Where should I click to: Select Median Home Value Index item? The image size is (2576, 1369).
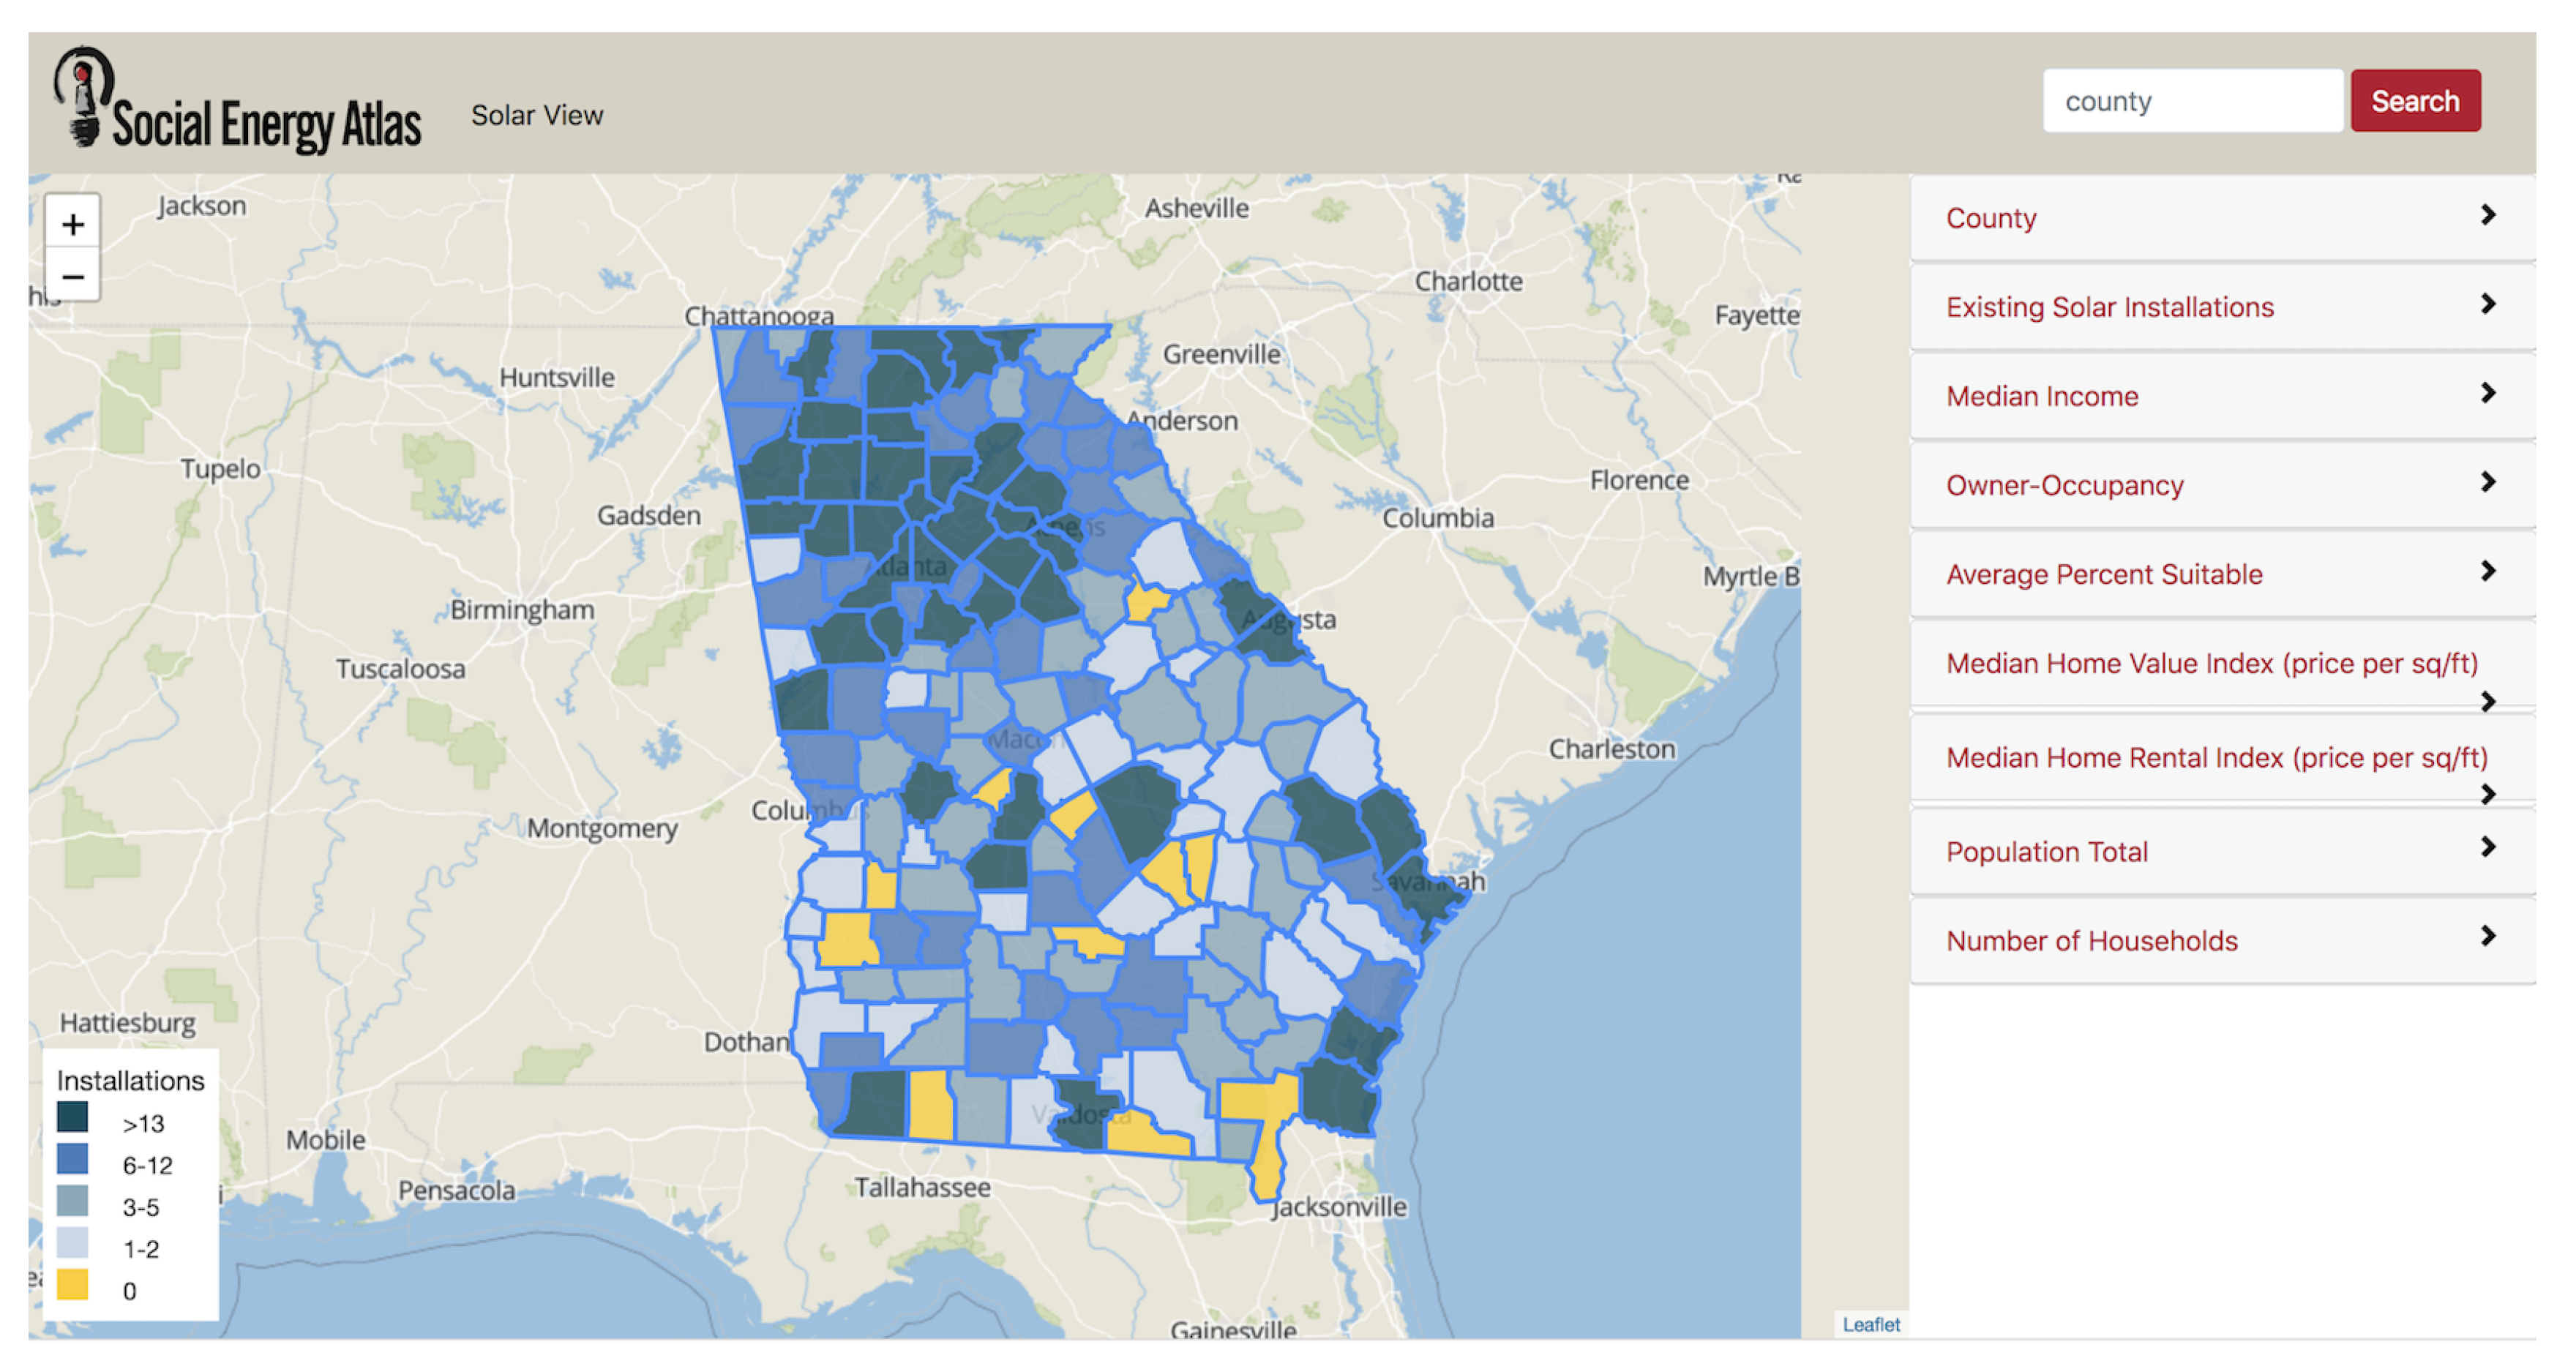(x=2211, y=663)
